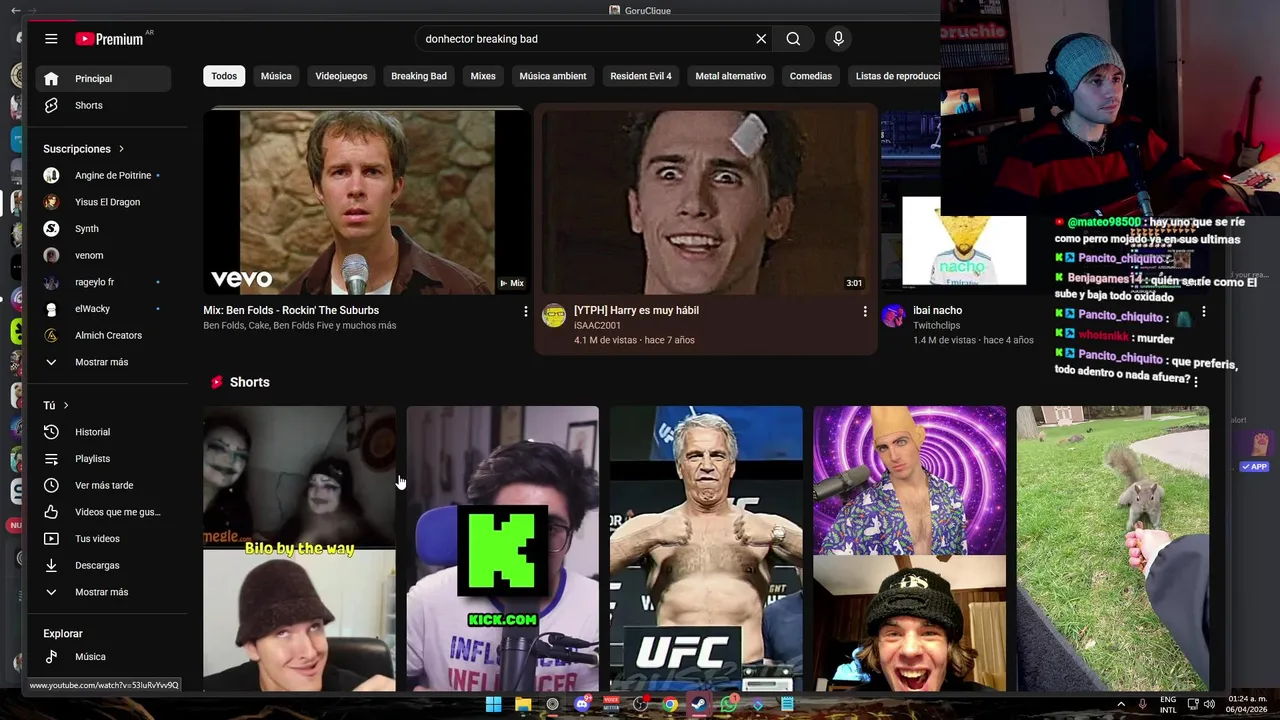Open Google Chrome from the taskbar
Image resolution: width=1280 pixels, height=720 pixels.
click(670, 704)
